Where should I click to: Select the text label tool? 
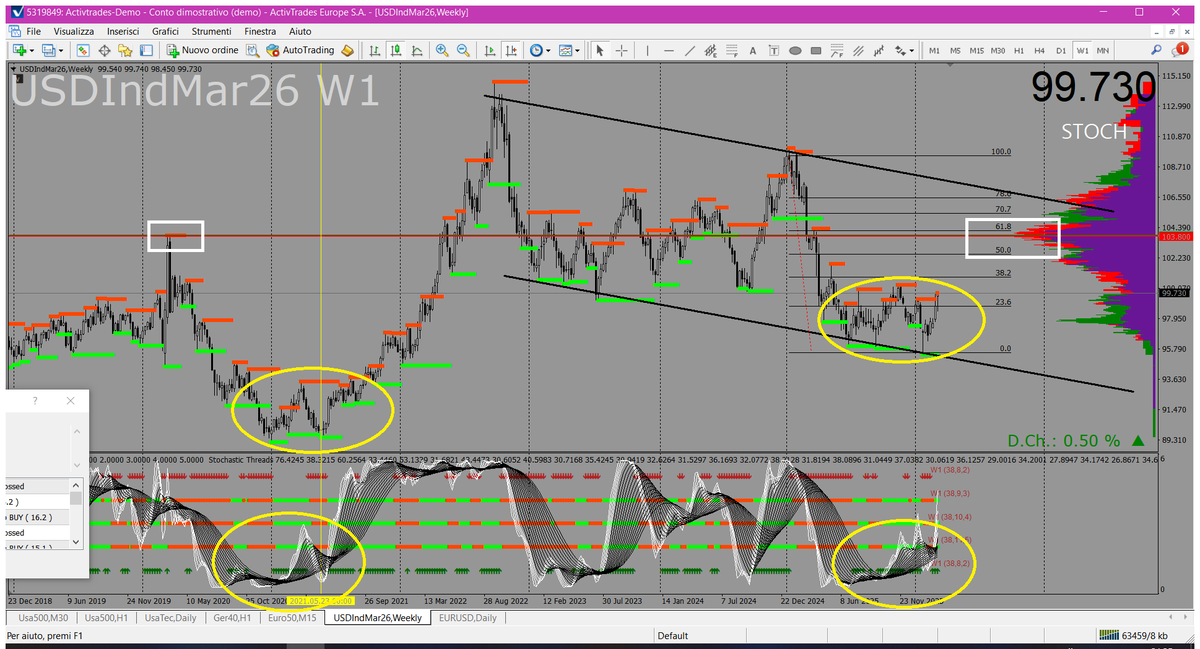tap(774, 50)
